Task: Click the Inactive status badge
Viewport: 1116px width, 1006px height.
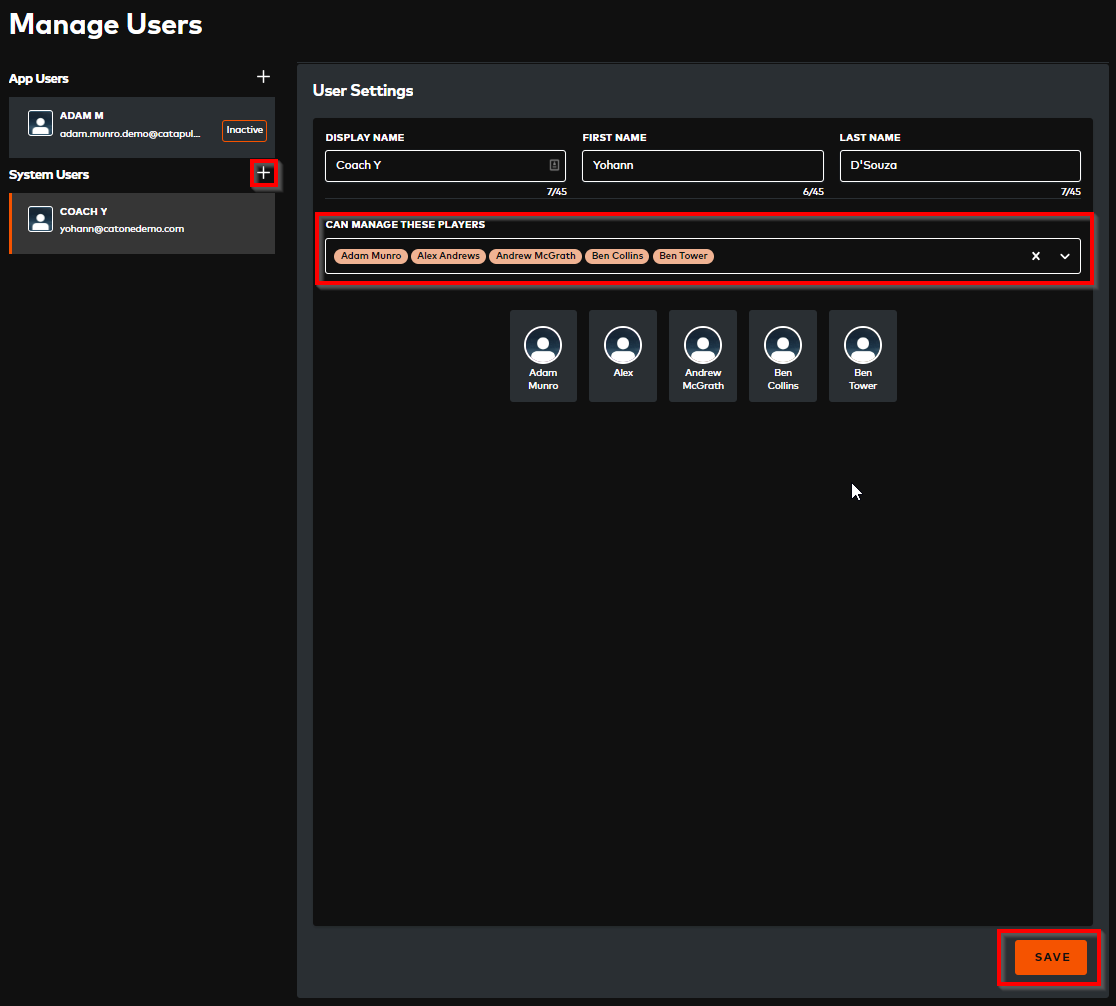Action: [x=245, y=130]
